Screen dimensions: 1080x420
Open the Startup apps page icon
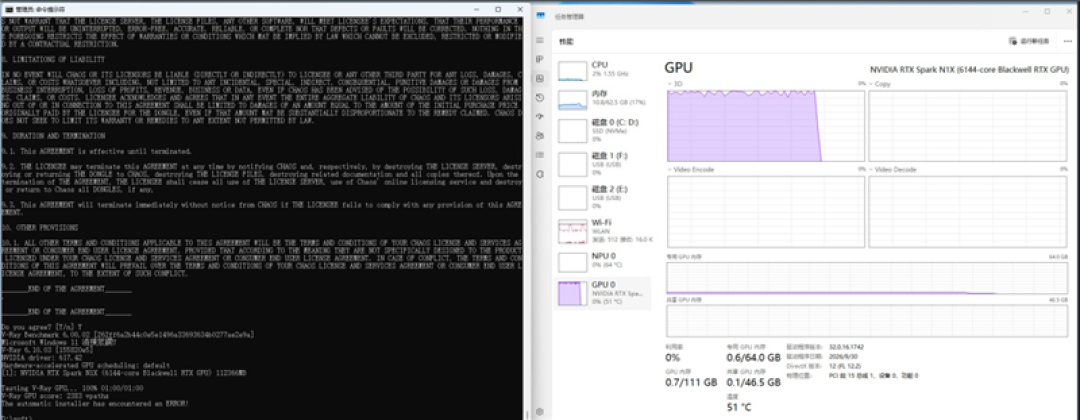pos(540,116)
